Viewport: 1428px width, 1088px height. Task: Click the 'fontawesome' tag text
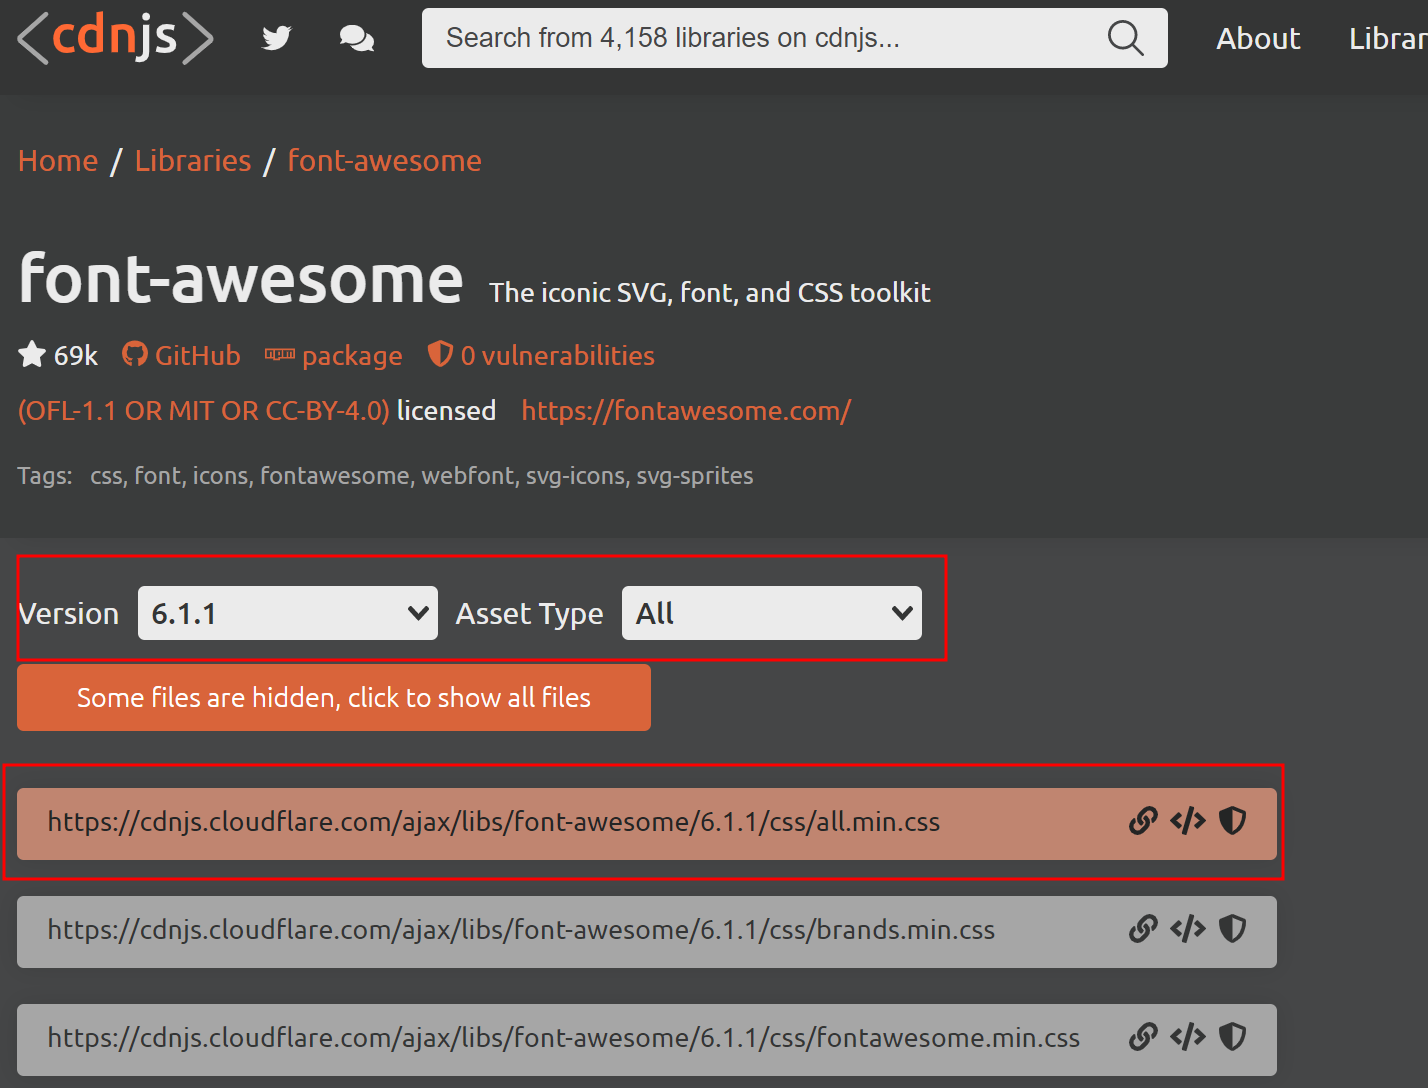335,476
